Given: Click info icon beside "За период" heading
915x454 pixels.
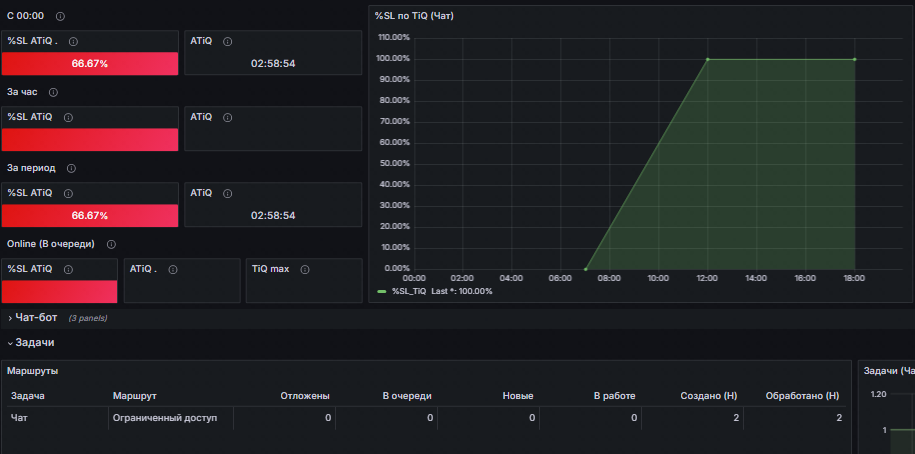Looking at the screenshot, I should pos(71,168).
